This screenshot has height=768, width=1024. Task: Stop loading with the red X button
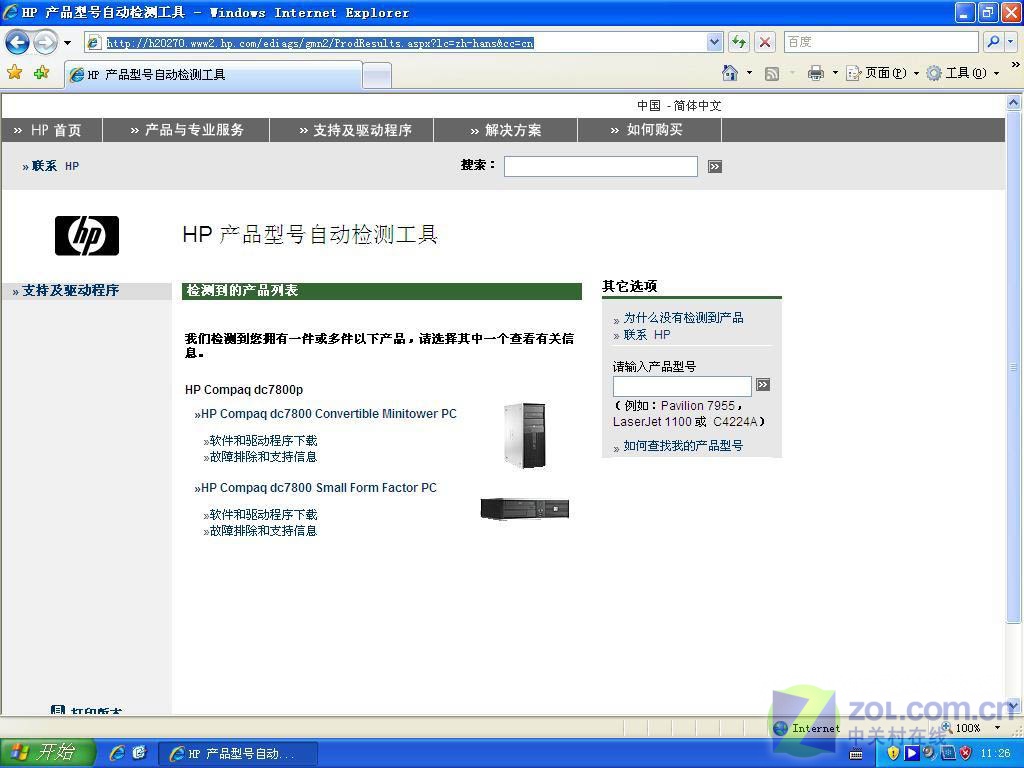tap(764, 43)
